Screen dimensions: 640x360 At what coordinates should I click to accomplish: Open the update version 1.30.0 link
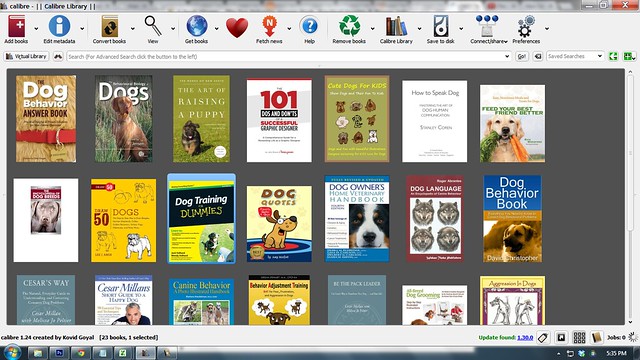point(525,338)
